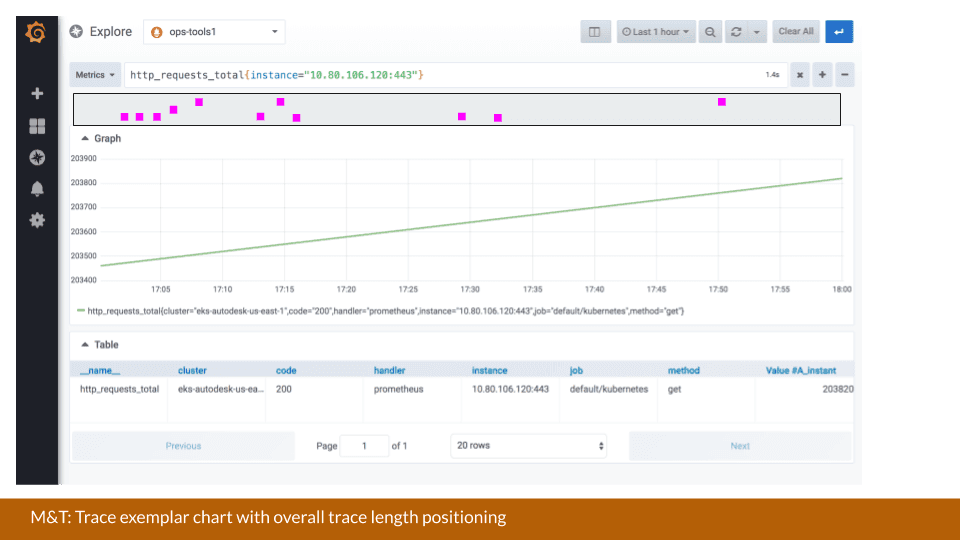Add a query row with plus button
Viewport: 960px width, 540px height.
click(822, 75)
